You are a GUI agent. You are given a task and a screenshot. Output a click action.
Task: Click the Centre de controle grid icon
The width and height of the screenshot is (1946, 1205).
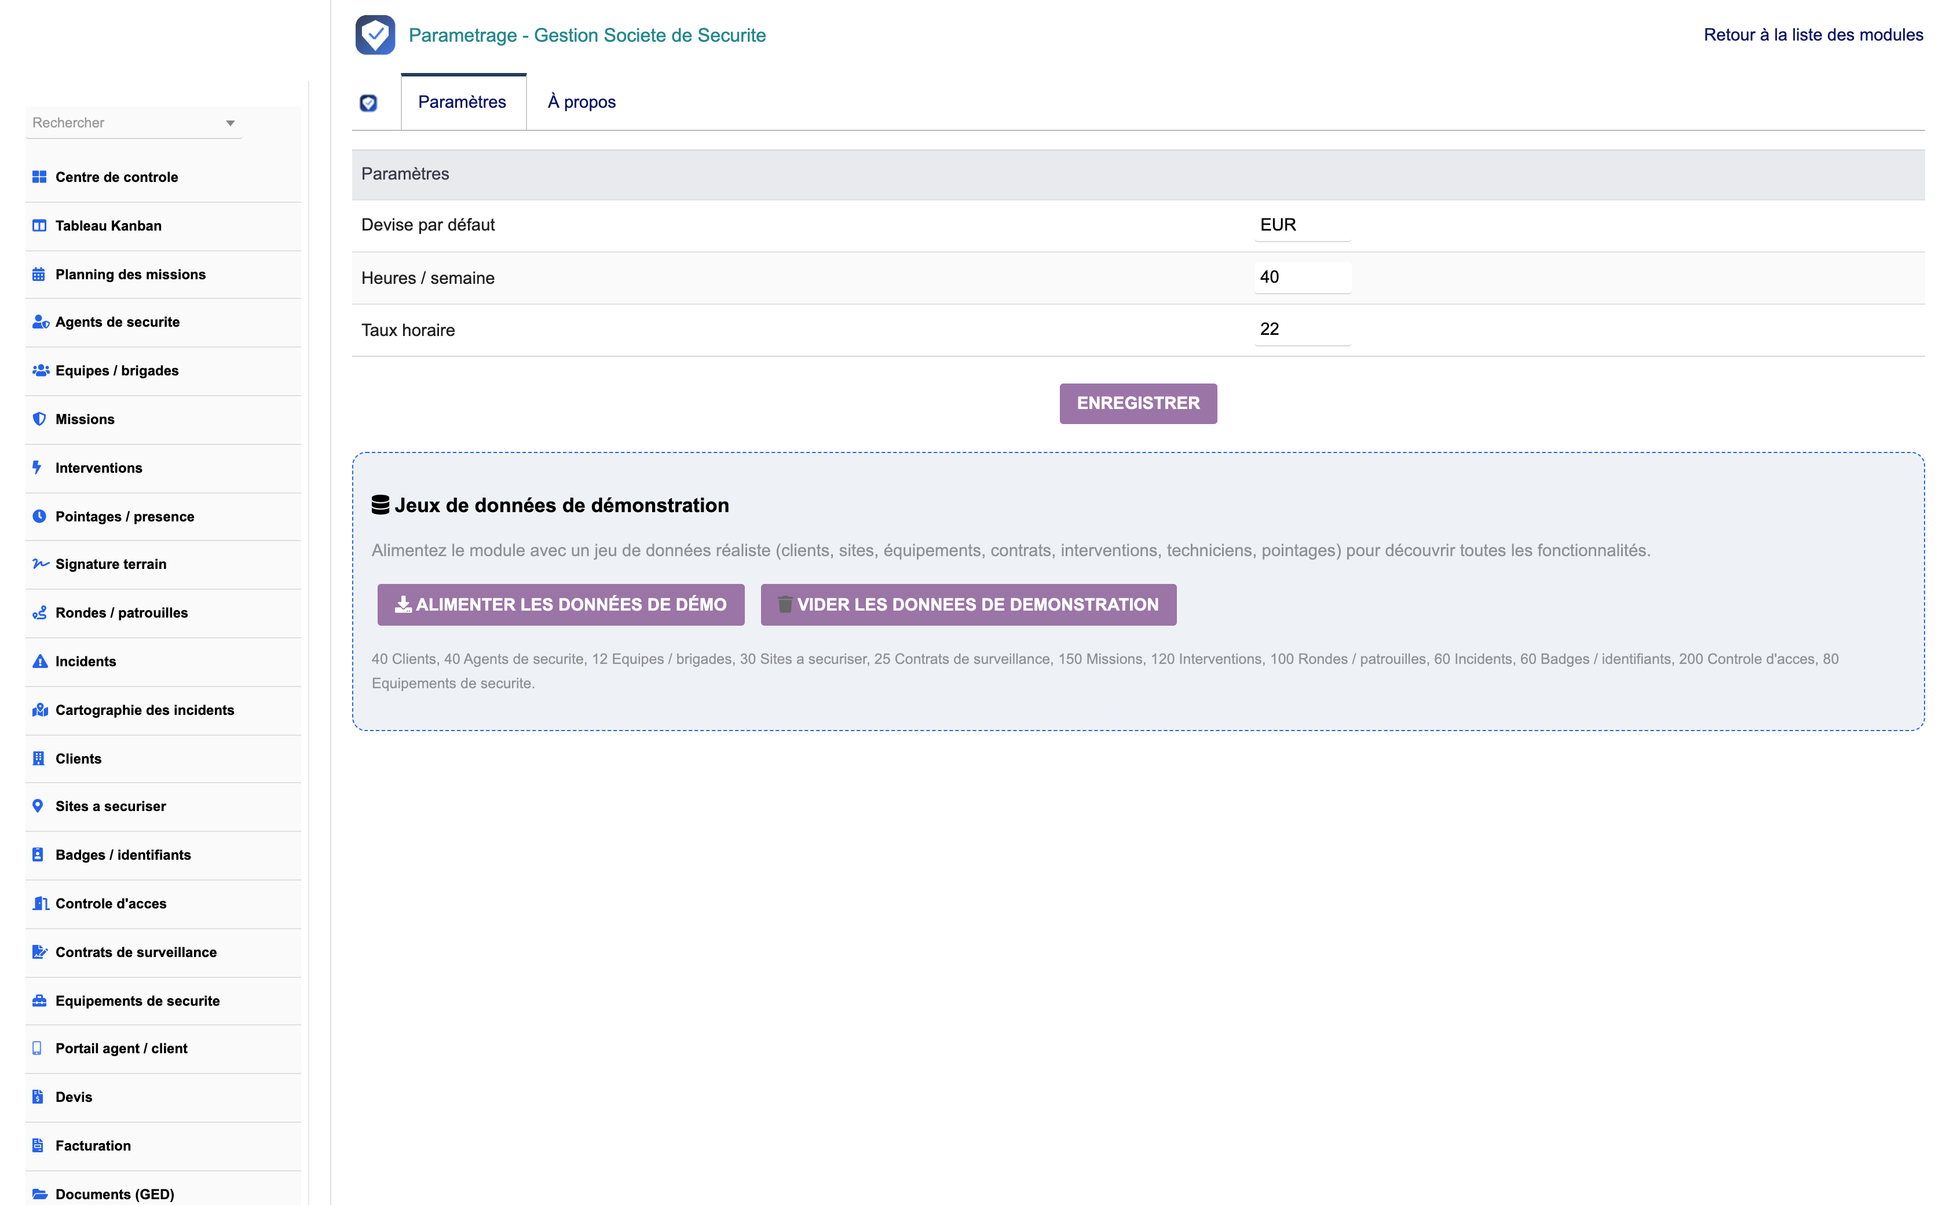[x=39, y=177]
